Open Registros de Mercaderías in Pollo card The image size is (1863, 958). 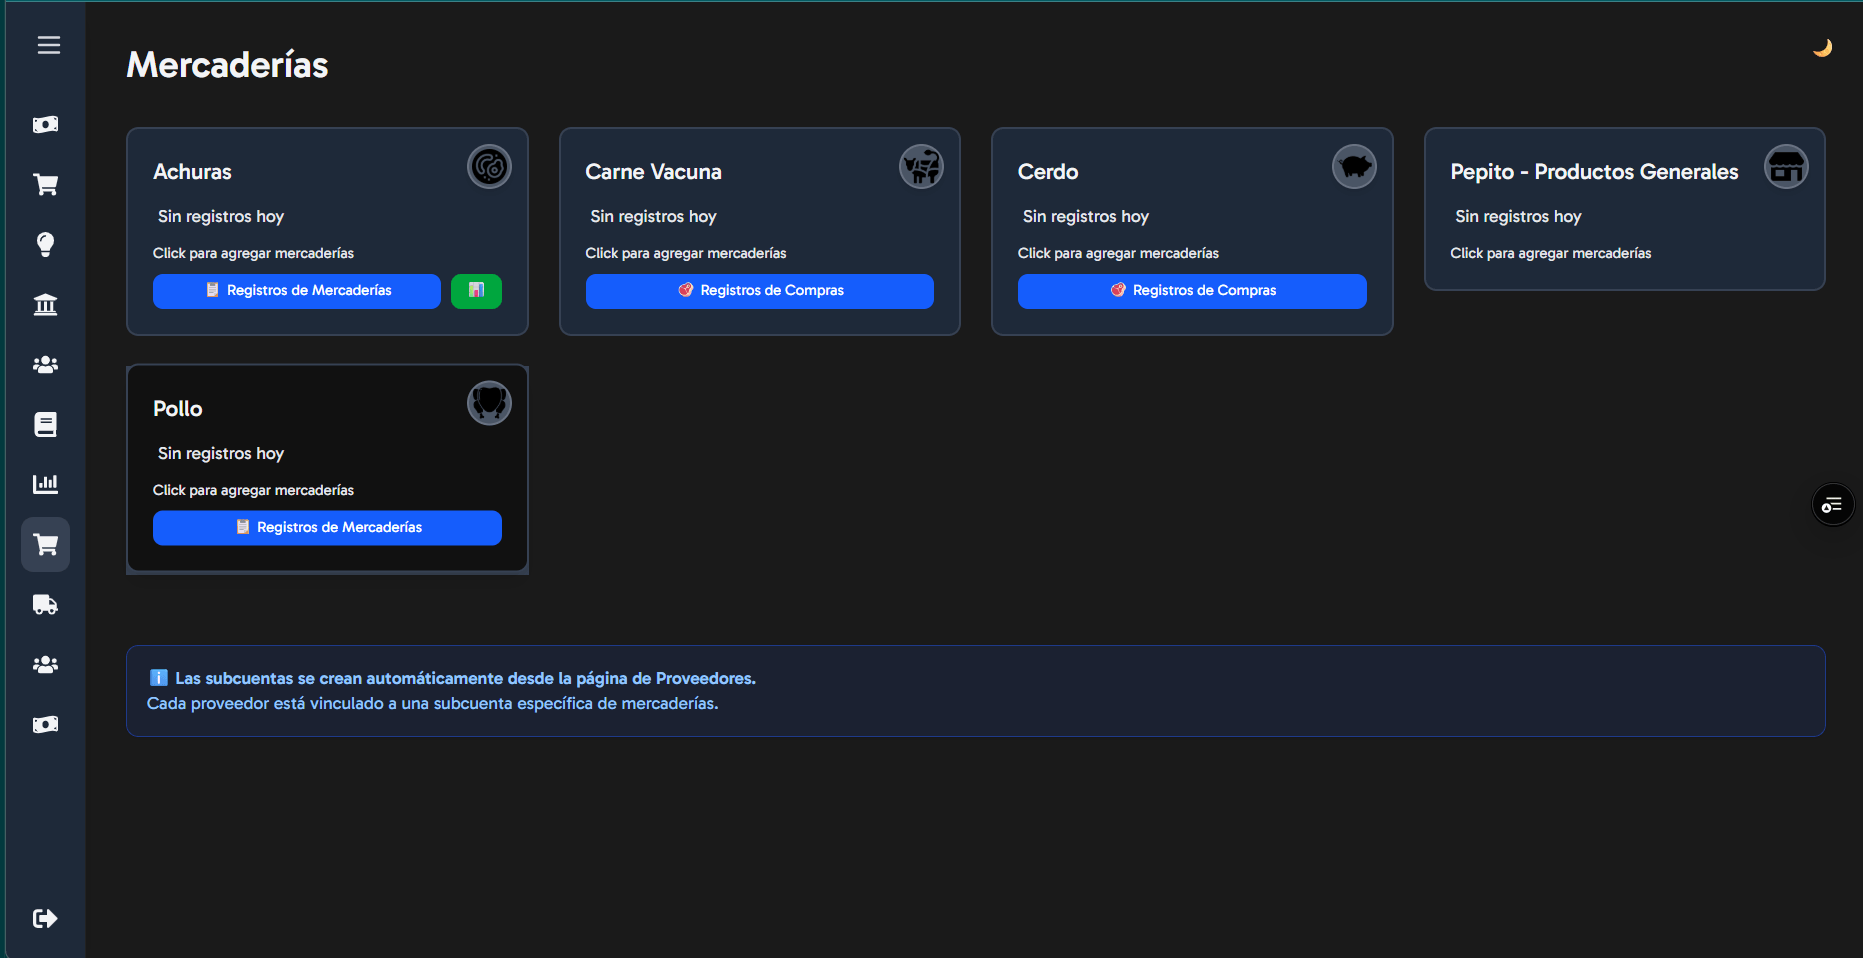tap(327, 528)
